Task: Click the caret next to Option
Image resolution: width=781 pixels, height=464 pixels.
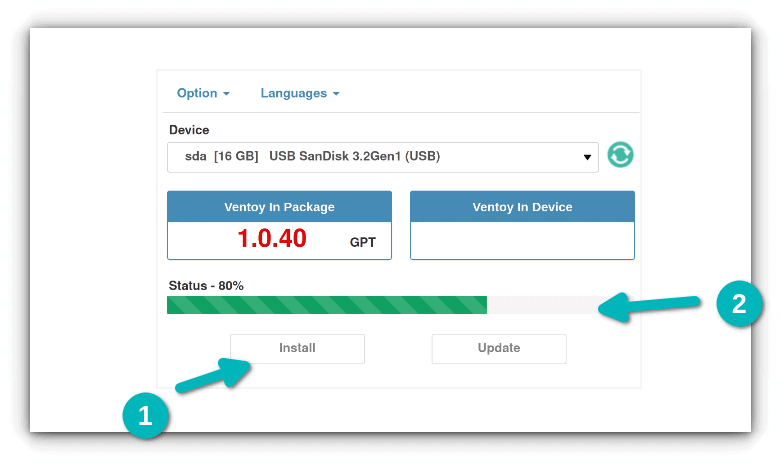Action: tap(226, 94)
